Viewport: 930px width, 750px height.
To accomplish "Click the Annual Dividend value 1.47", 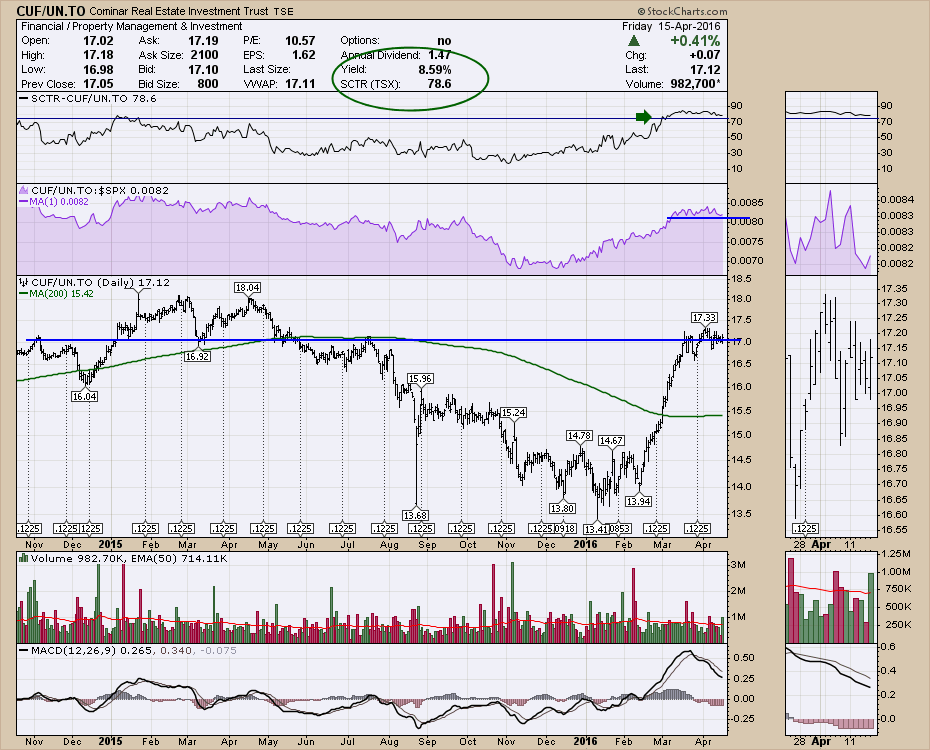I will pyautogui.click(x=439, y=55).
